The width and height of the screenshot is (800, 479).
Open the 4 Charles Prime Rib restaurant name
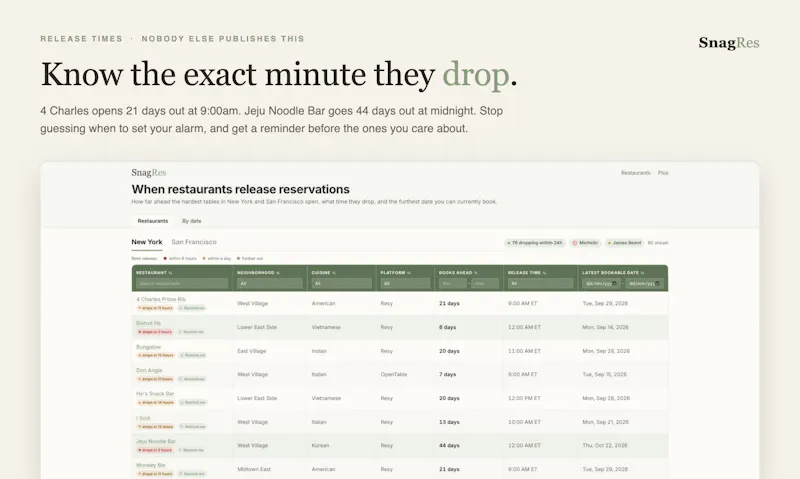point(161,299)
